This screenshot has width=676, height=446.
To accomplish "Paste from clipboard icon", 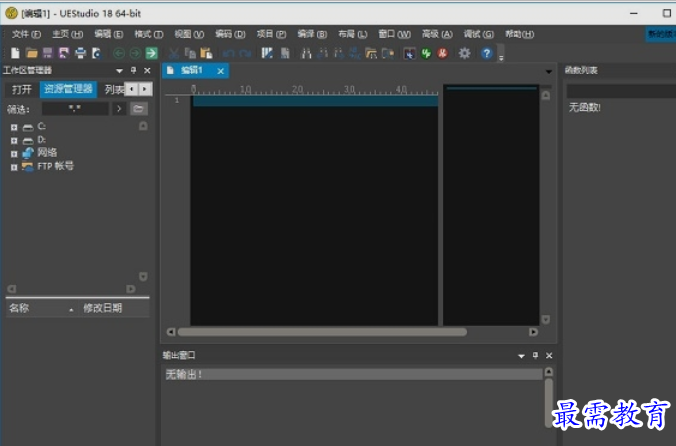I will pyautogui.click(x=207, y=53).
